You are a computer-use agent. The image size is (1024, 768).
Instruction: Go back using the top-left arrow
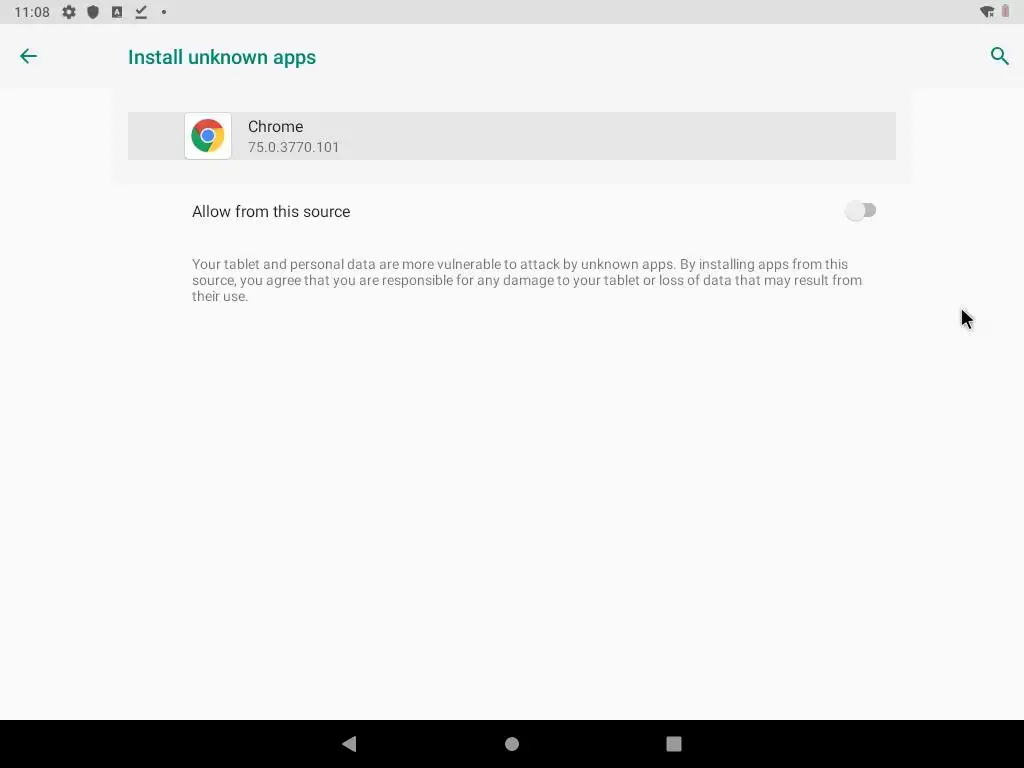click(x=28, y=56)
